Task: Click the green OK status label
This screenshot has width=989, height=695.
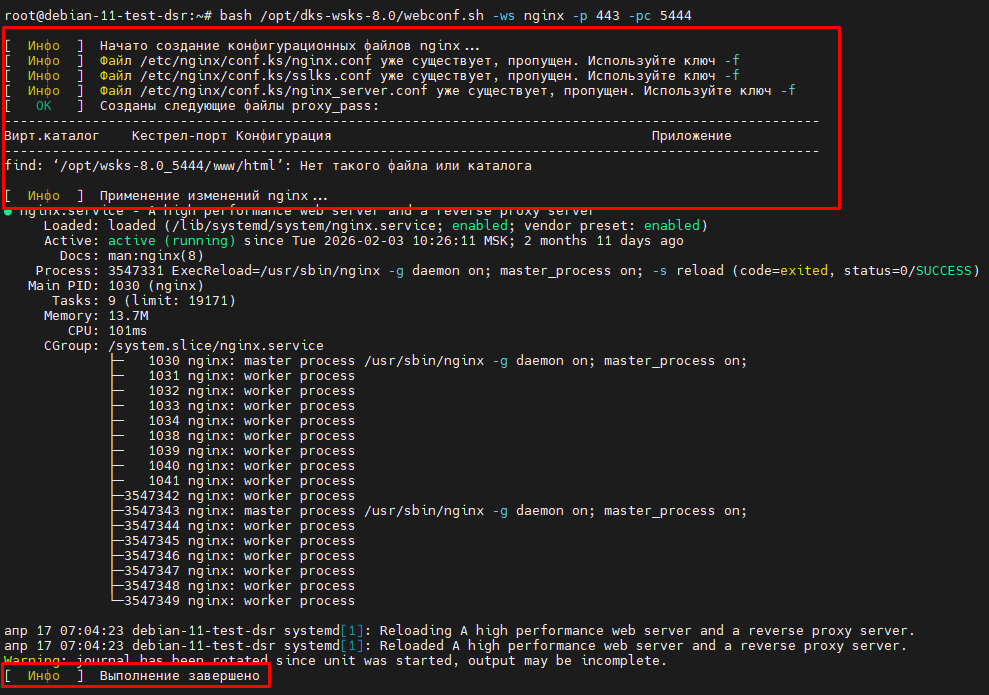Action: click(x=44, y=106)
